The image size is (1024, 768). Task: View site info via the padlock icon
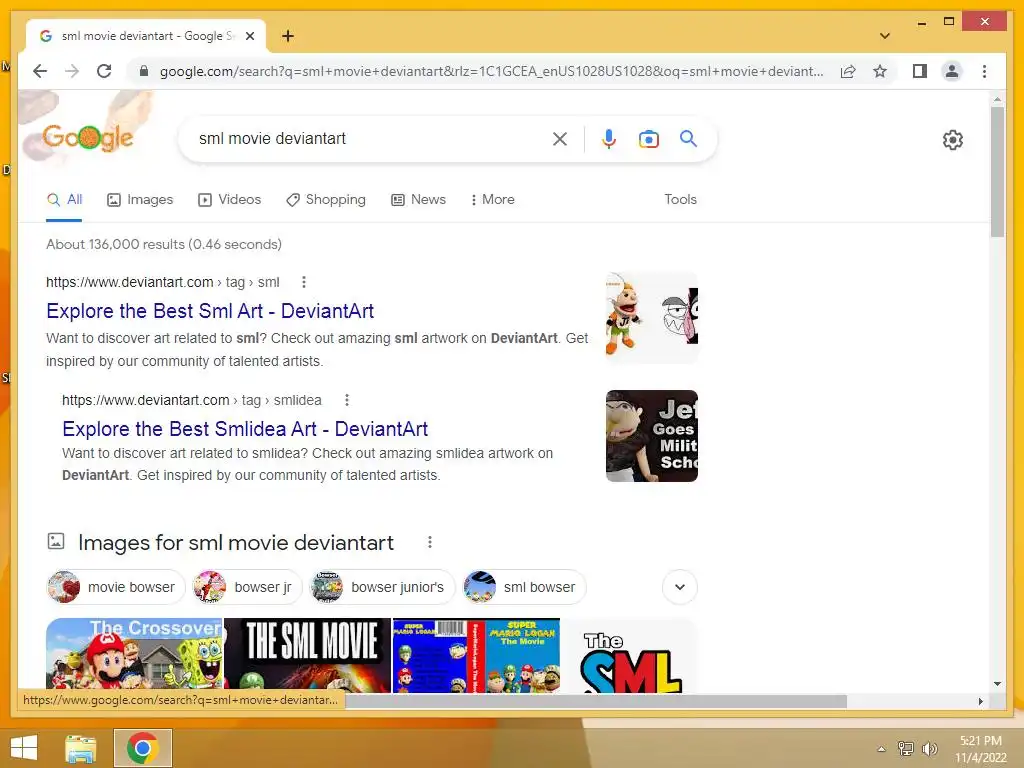tap(144, 71)
